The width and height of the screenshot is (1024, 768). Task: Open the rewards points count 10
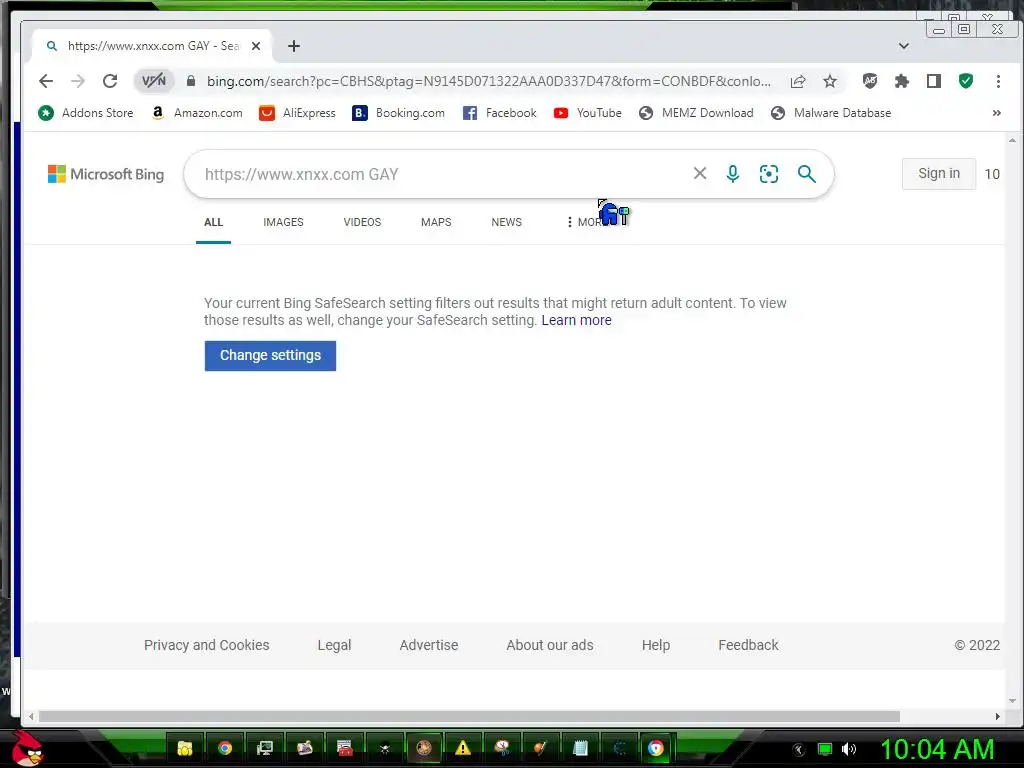click(x=992, y=174)
